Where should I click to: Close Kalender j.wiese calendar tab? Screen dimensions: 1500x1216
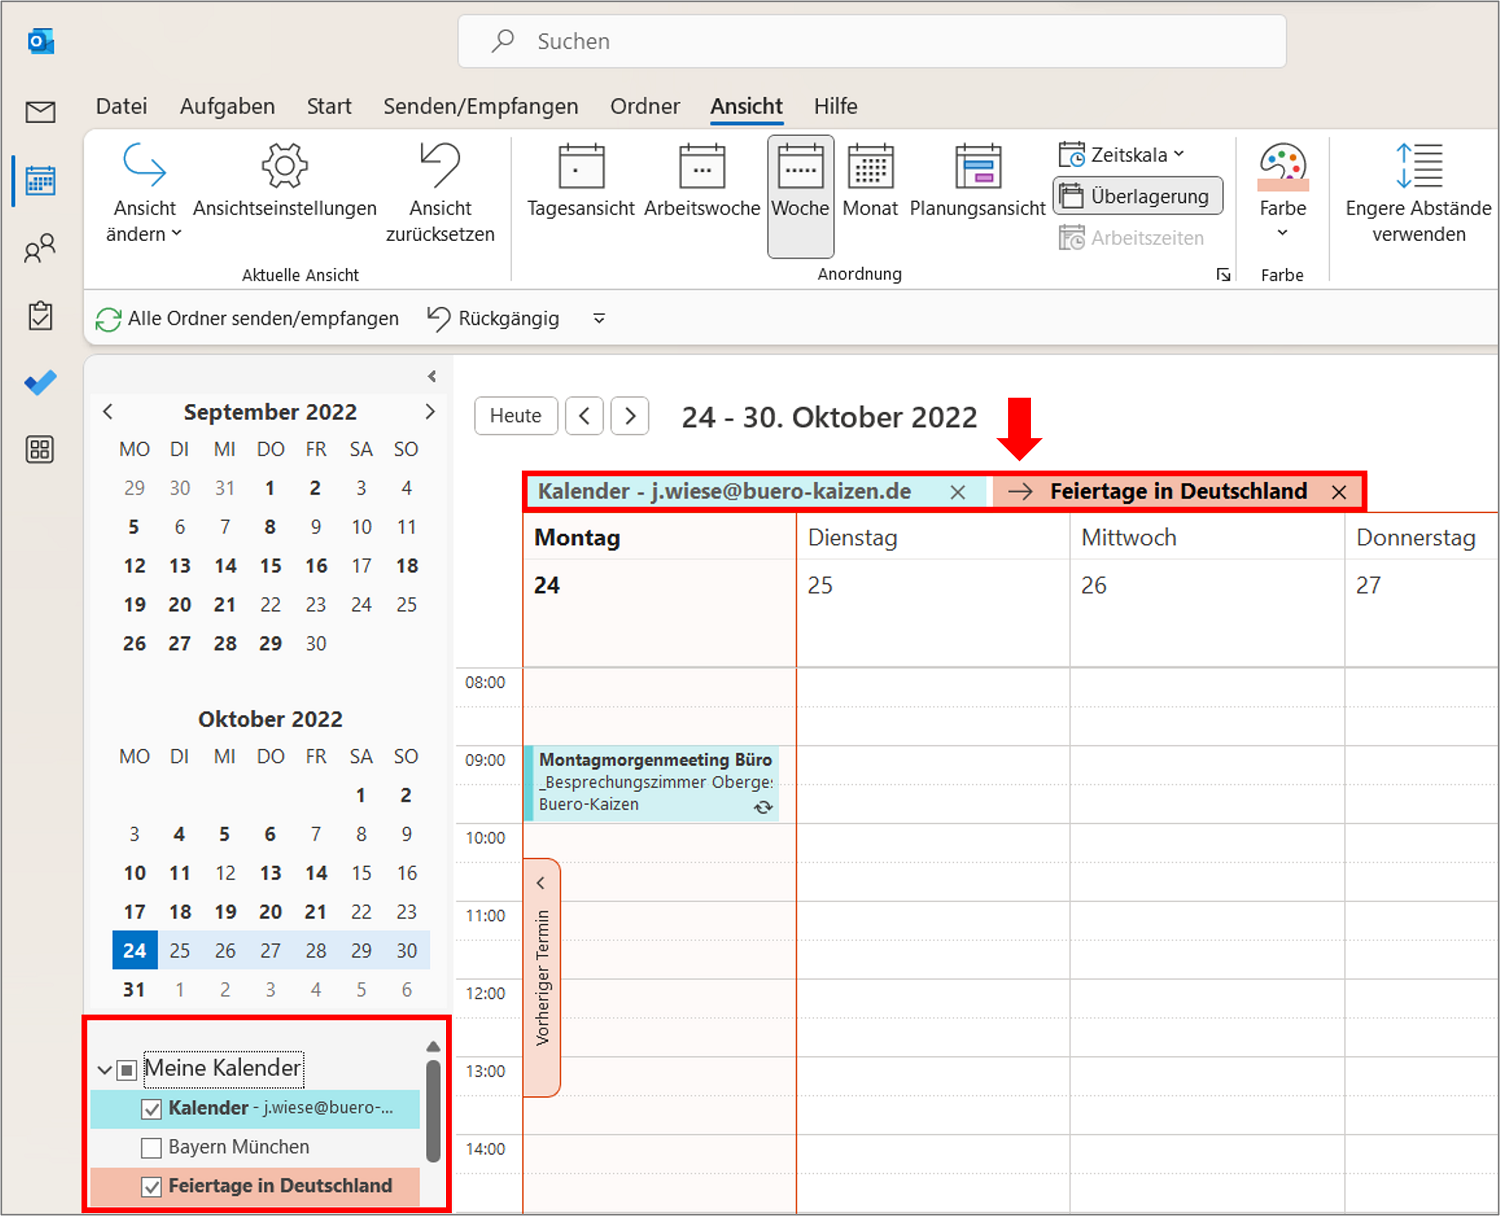958,492
